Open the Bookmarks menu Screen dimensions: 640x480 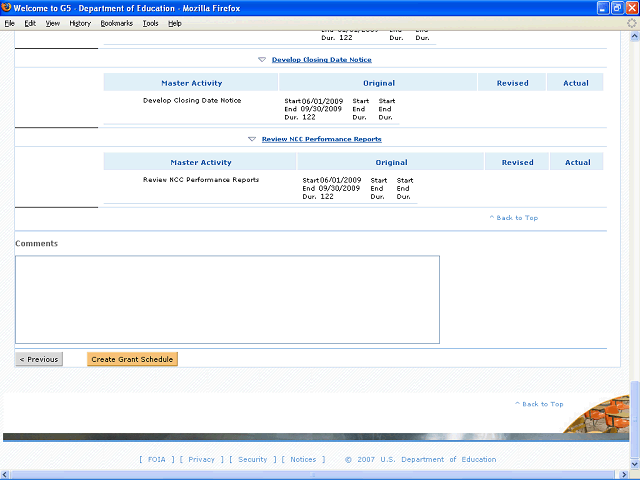point(116,23)
